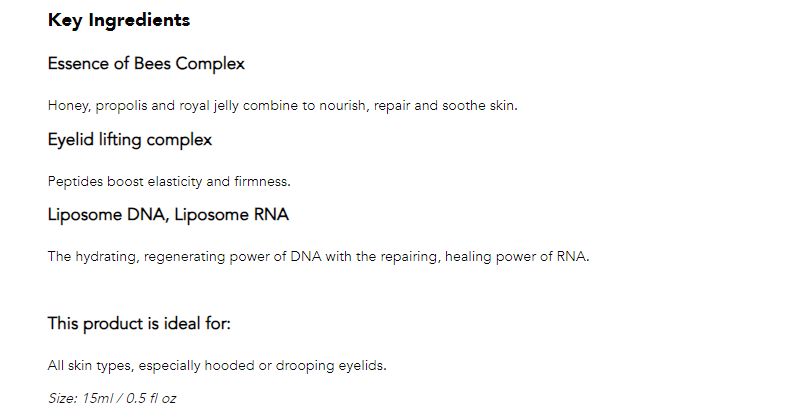Screen dimensions: 812x418
Task: Click the word 'Bees' in the subheading
Action: [x=152, y=64]
